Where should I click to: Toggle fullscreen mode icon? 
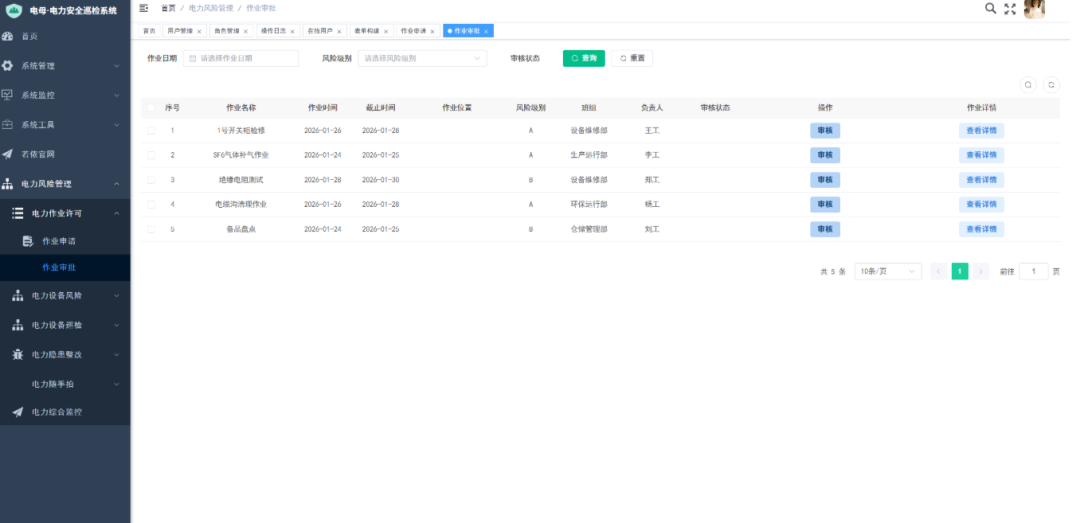click(1010, 9)
